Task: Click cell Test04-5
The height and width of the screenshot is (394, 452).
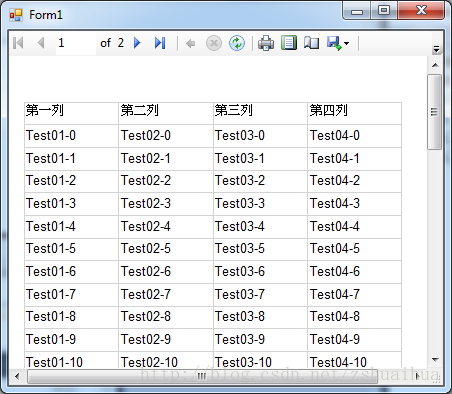Action: click(354, 249)
